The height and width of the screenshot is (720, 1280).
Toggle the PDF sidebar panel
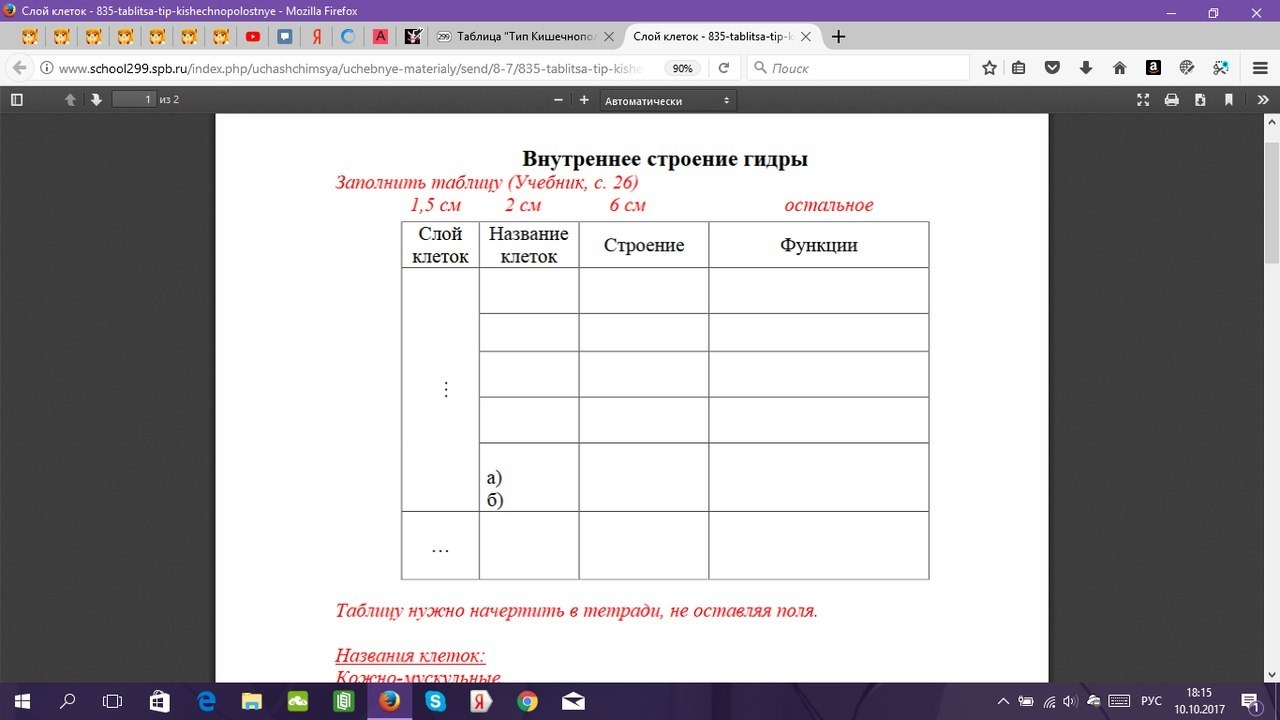(16, 99)
